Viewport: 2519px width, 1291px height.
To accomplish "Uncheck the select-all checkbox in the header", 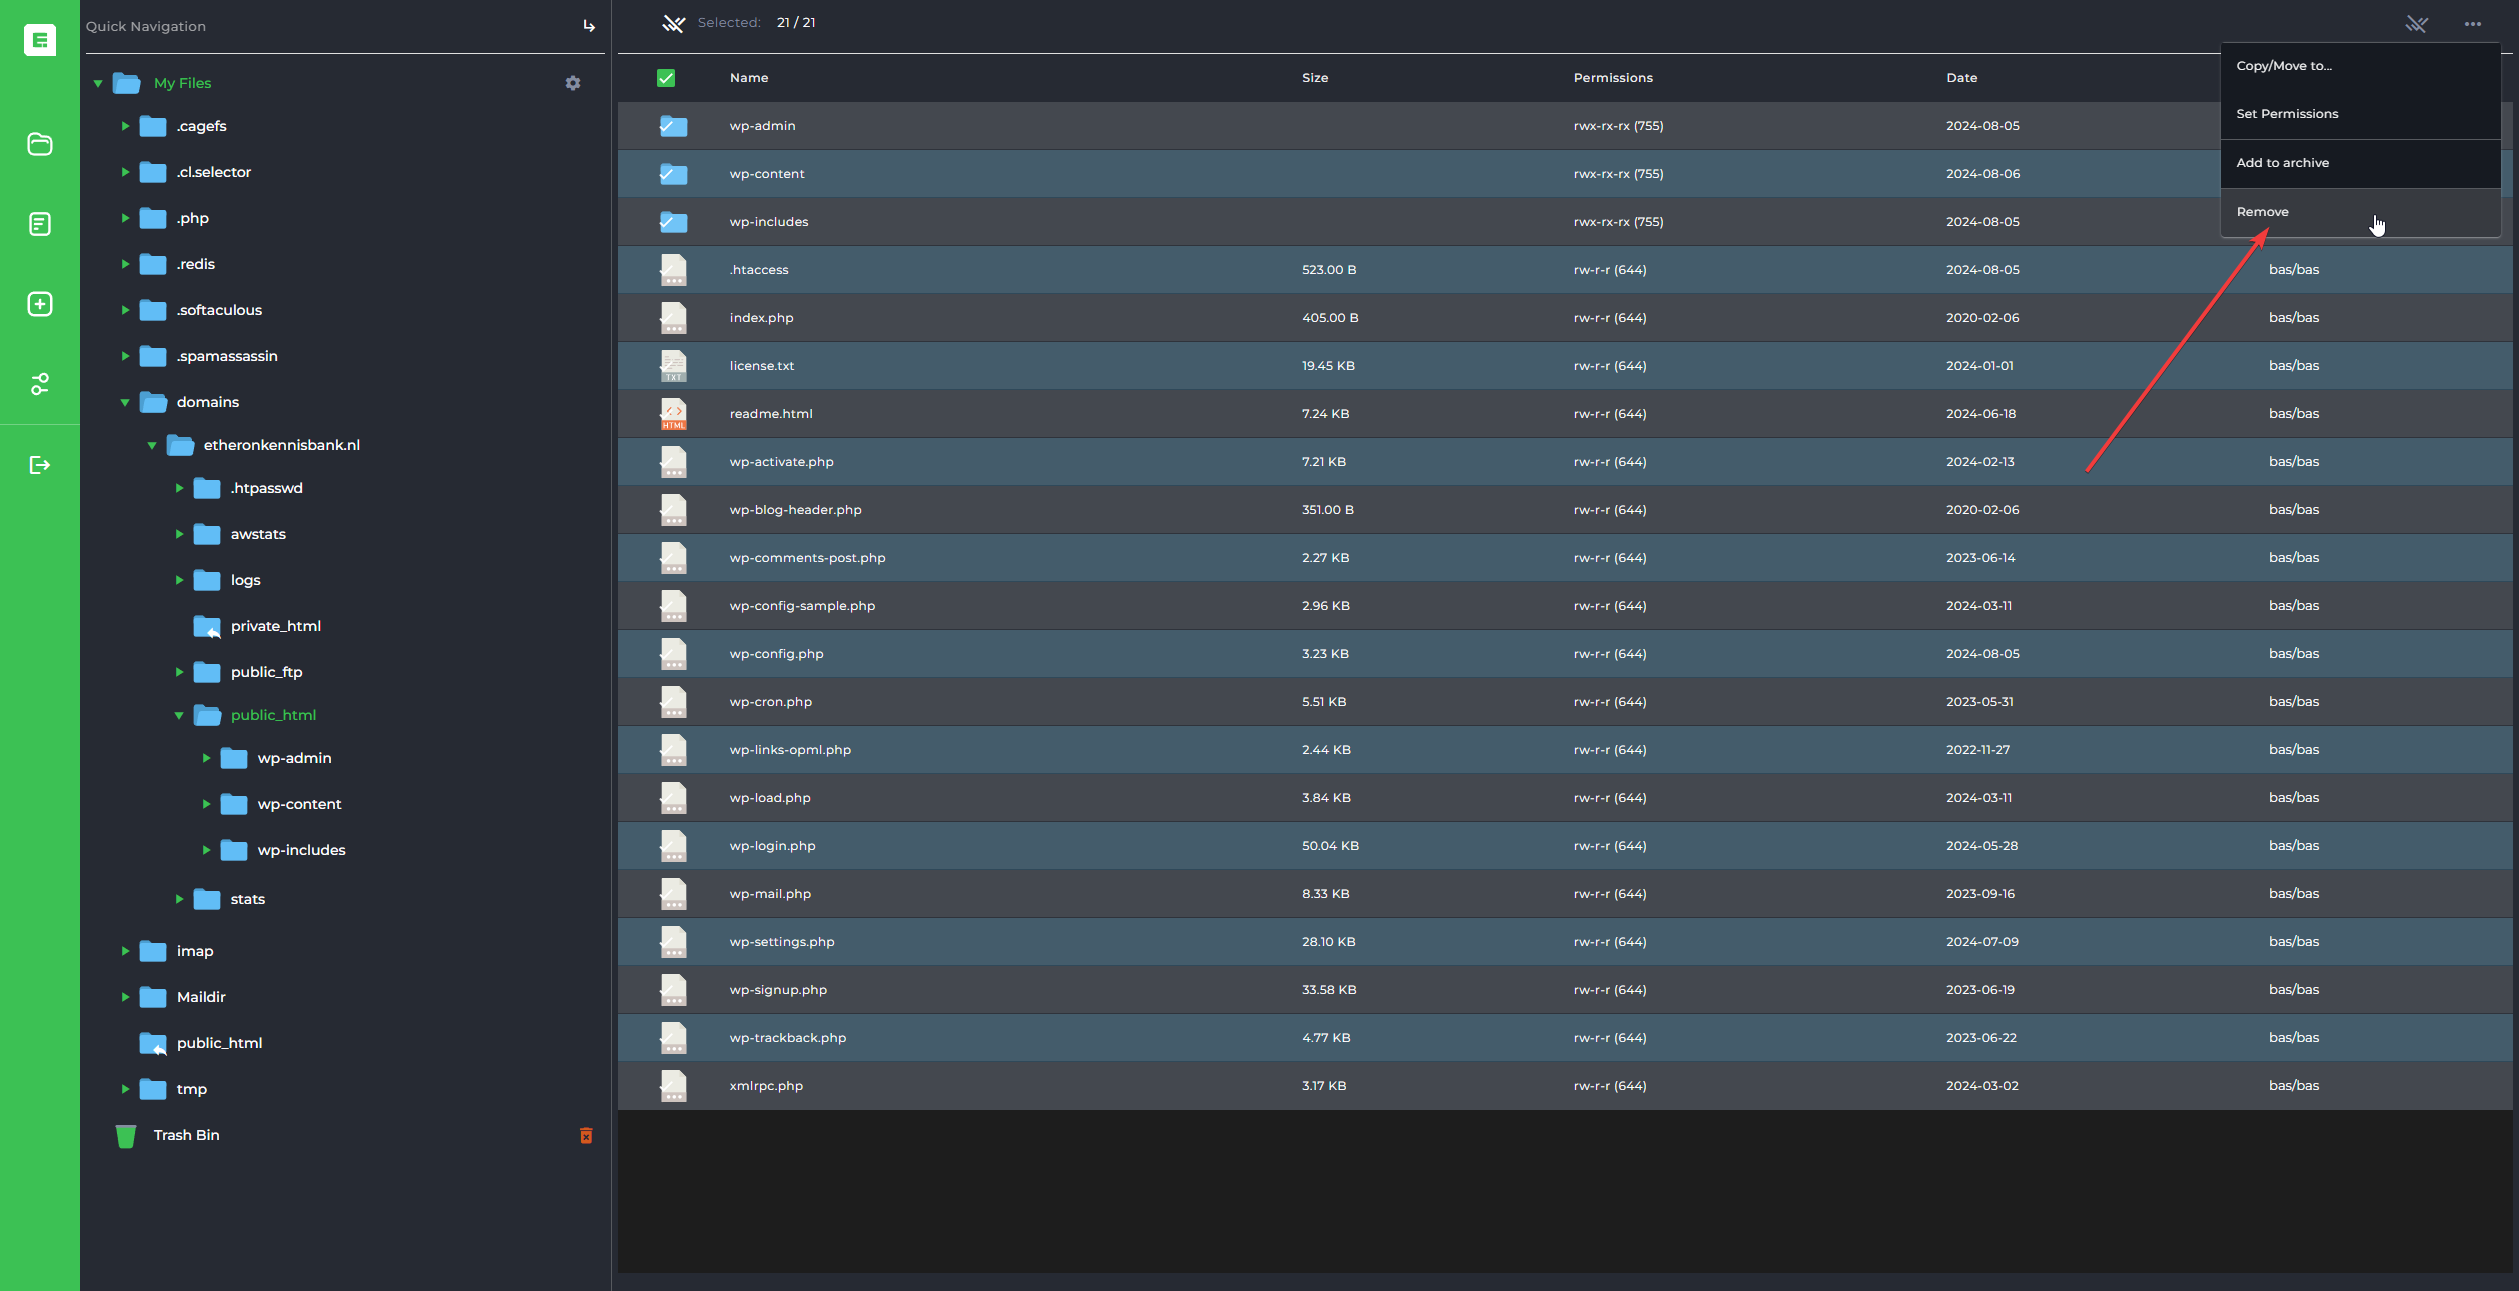I will [x=666, y=78].
